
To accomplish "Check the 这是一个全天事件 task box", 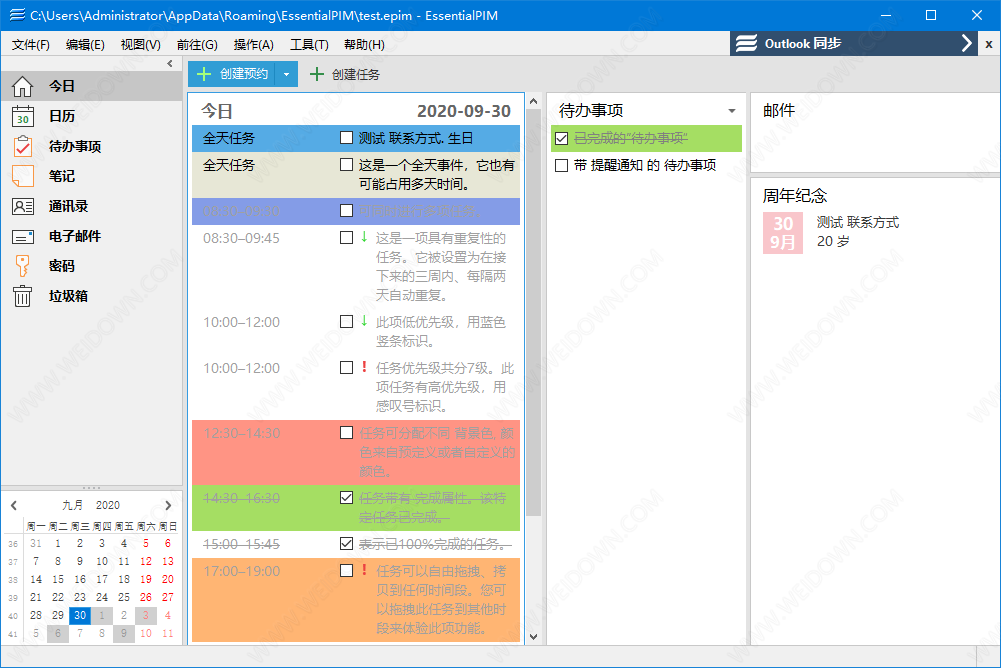I will point(346,165).
